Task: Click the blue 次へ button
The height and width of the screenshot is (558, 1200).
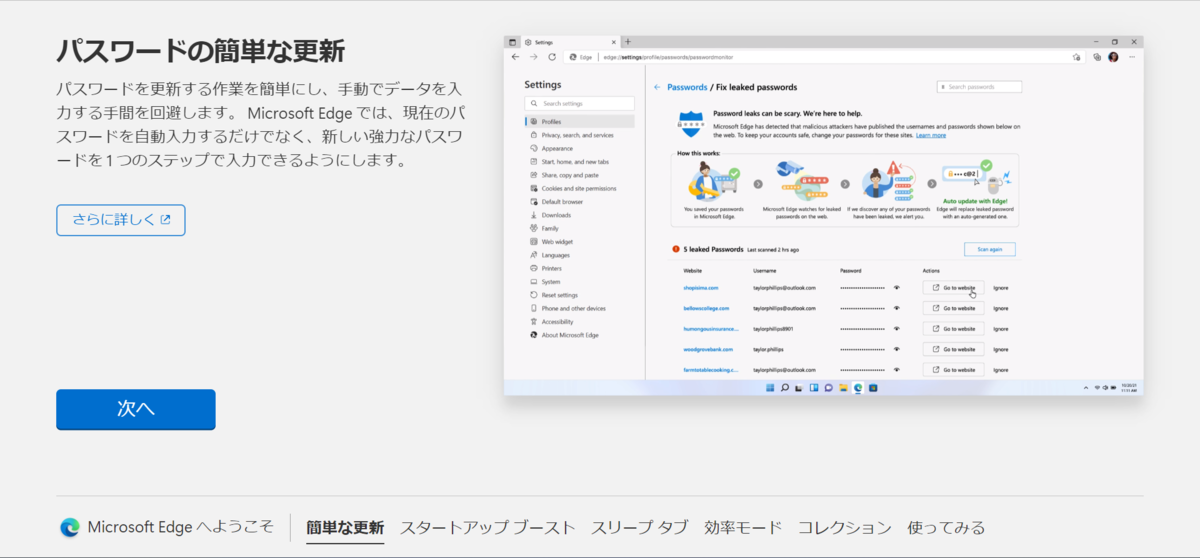Action: 136,409
